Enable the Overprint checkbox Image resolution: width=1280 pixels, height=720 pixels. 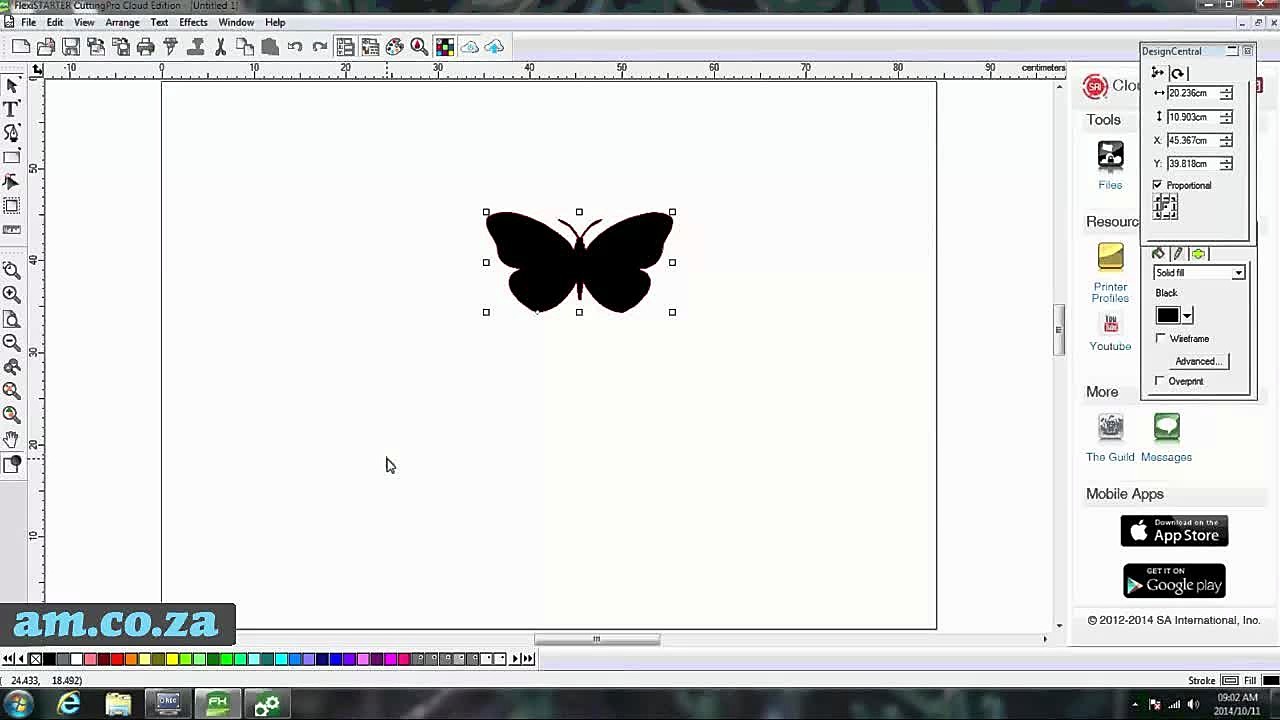[1160, 381]
